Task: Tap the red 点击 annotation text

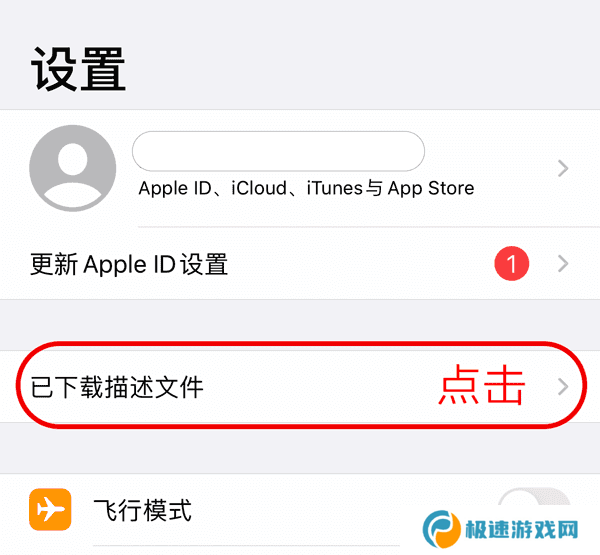Action: click(481, 385)
